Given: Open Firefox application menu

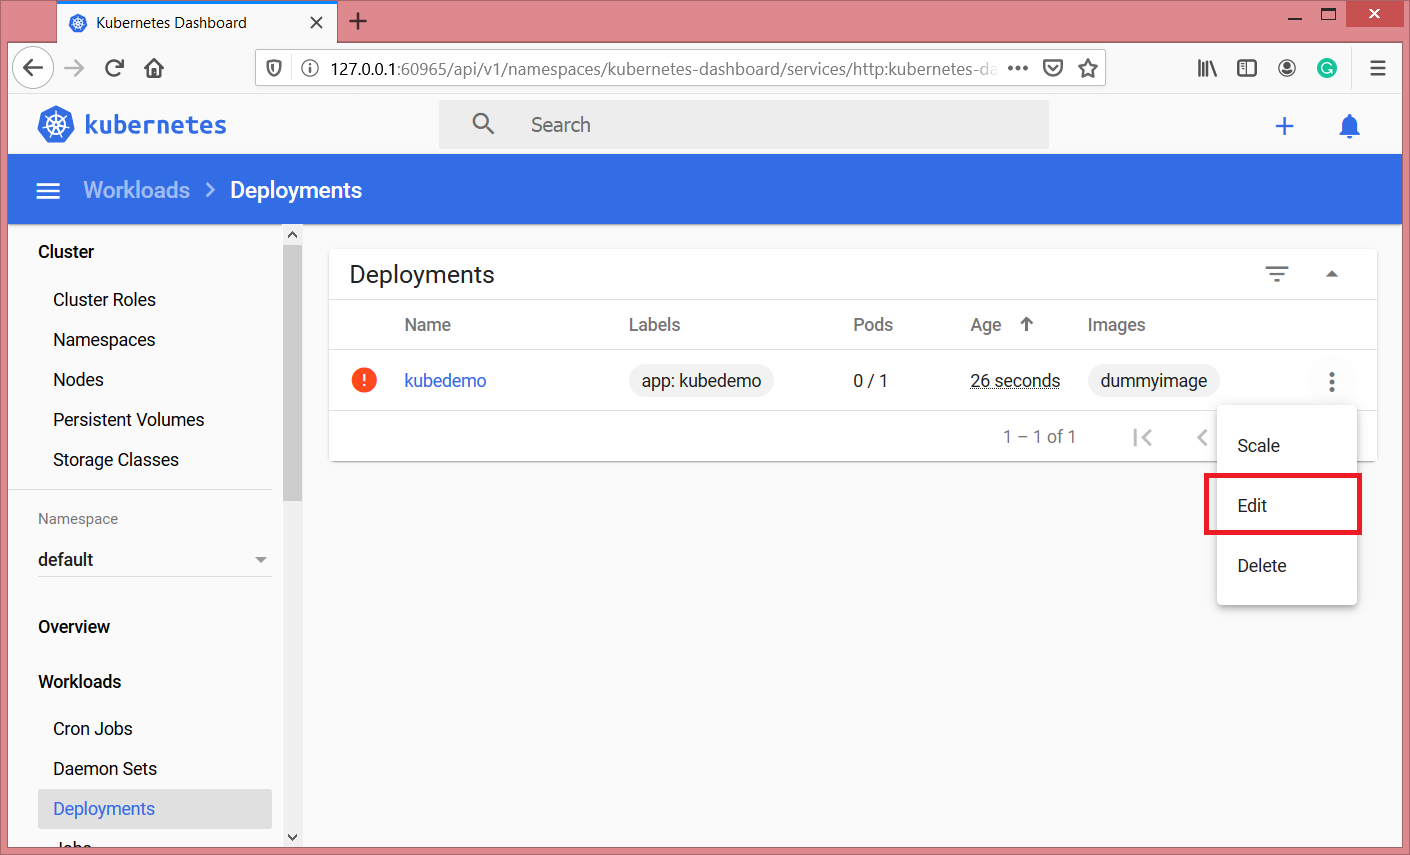Looking at the screenshot, I should coord(1378,68).
